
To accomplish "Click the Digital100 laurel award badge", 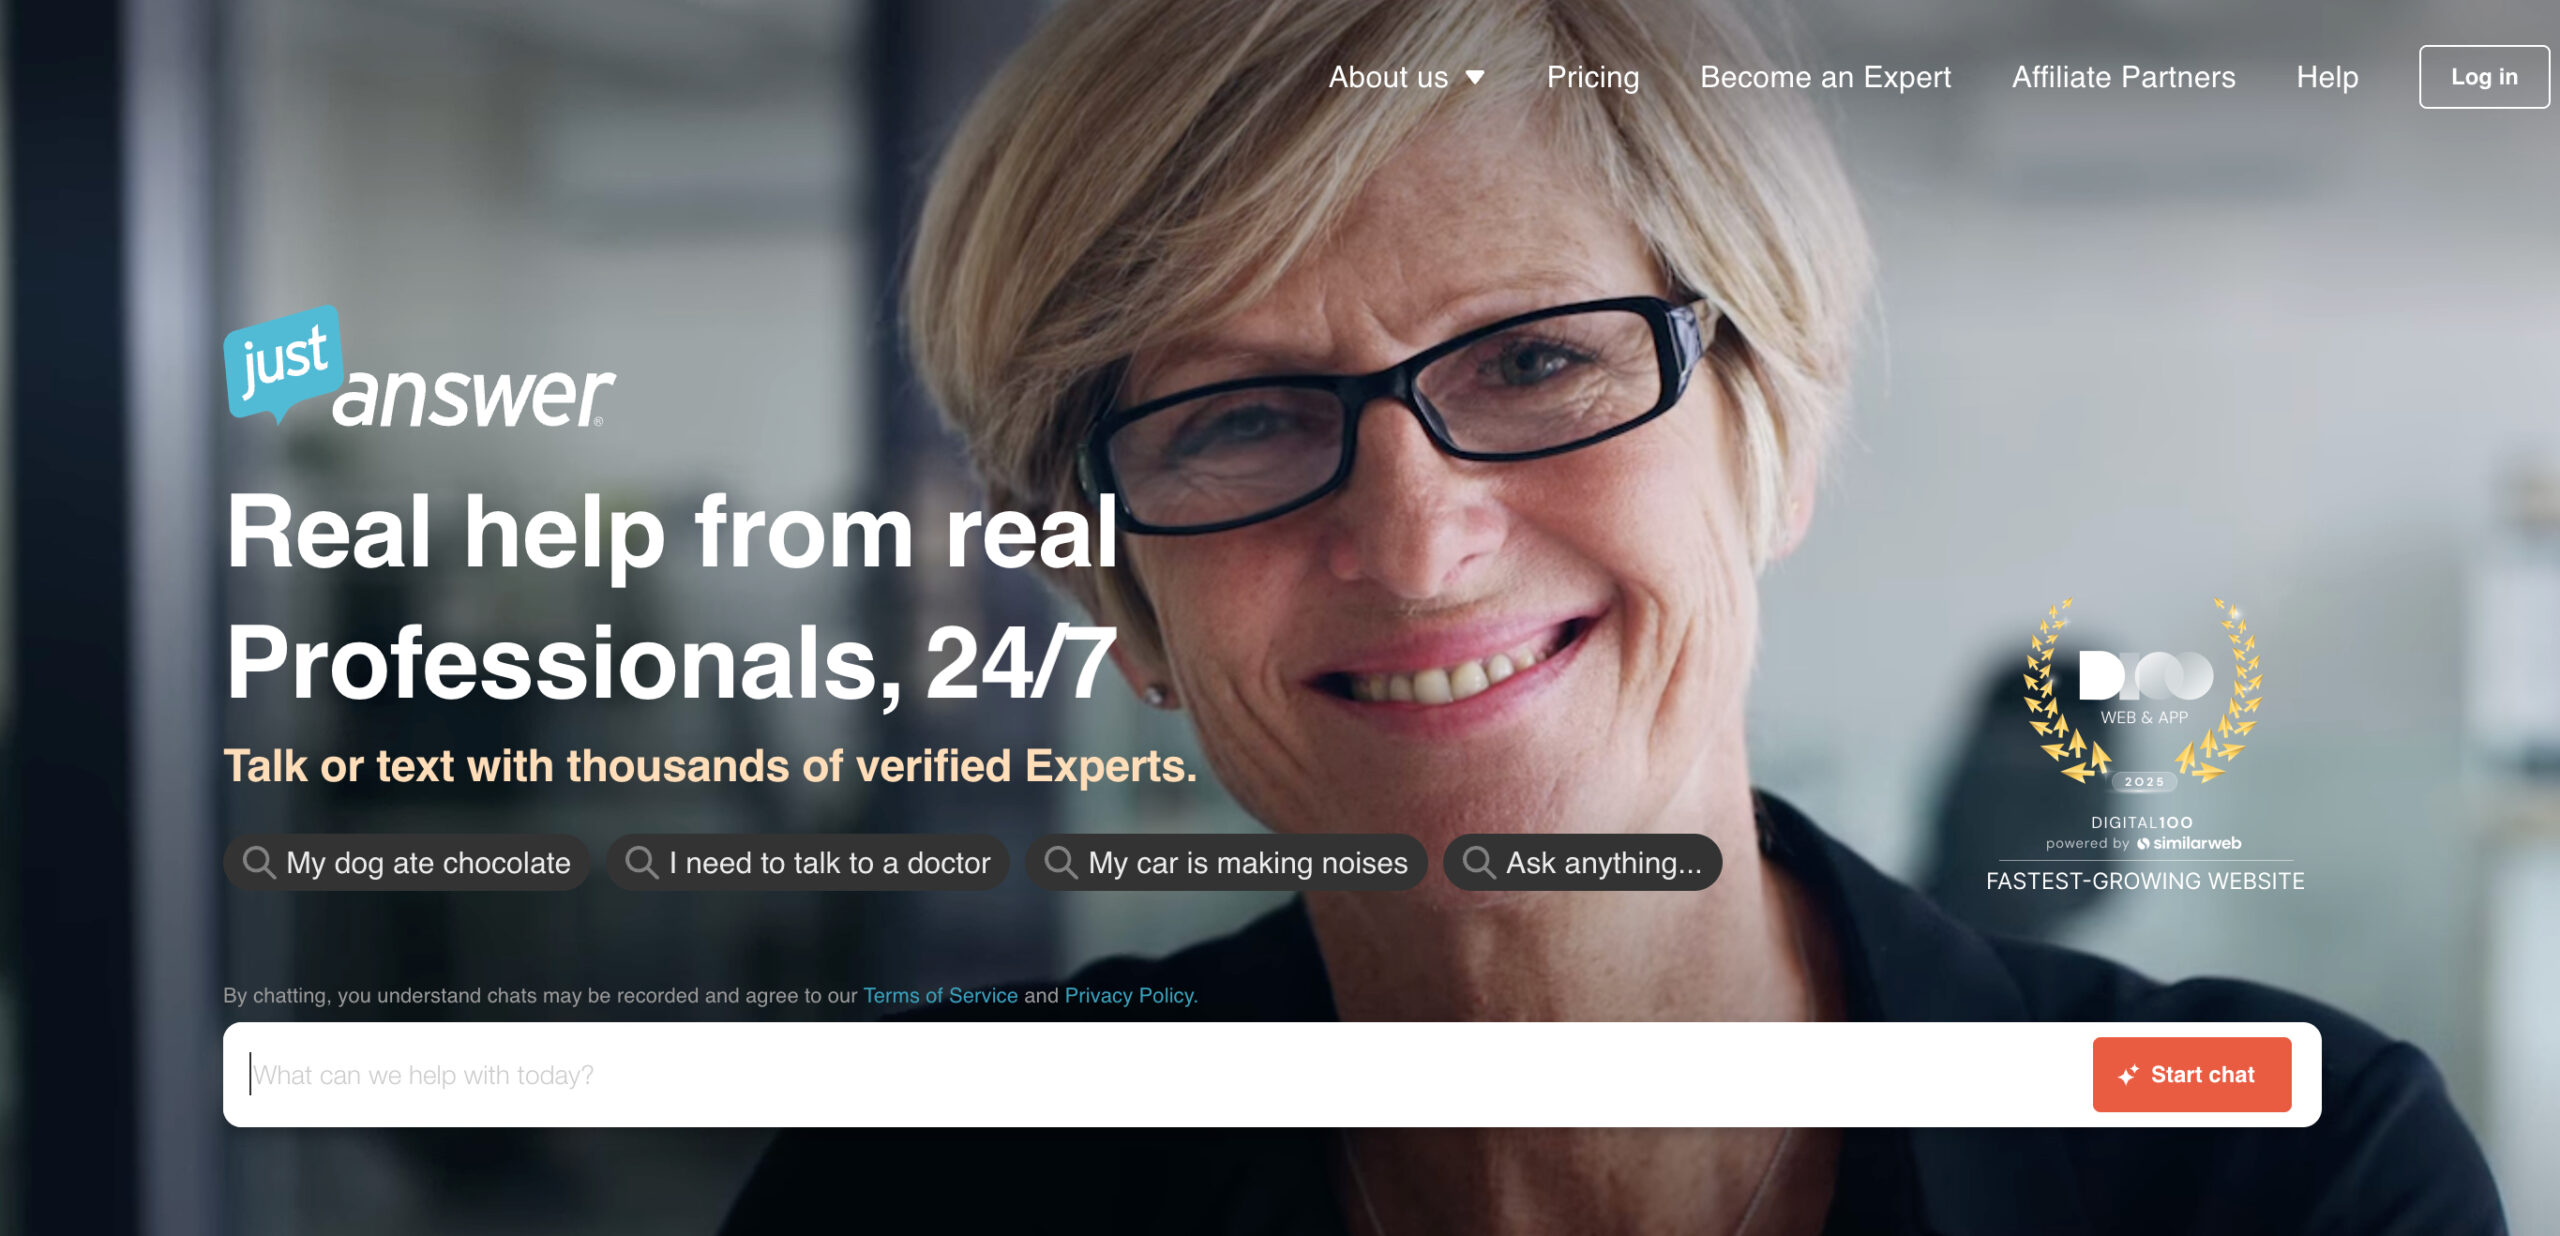I will click(x=2144, y=690).
